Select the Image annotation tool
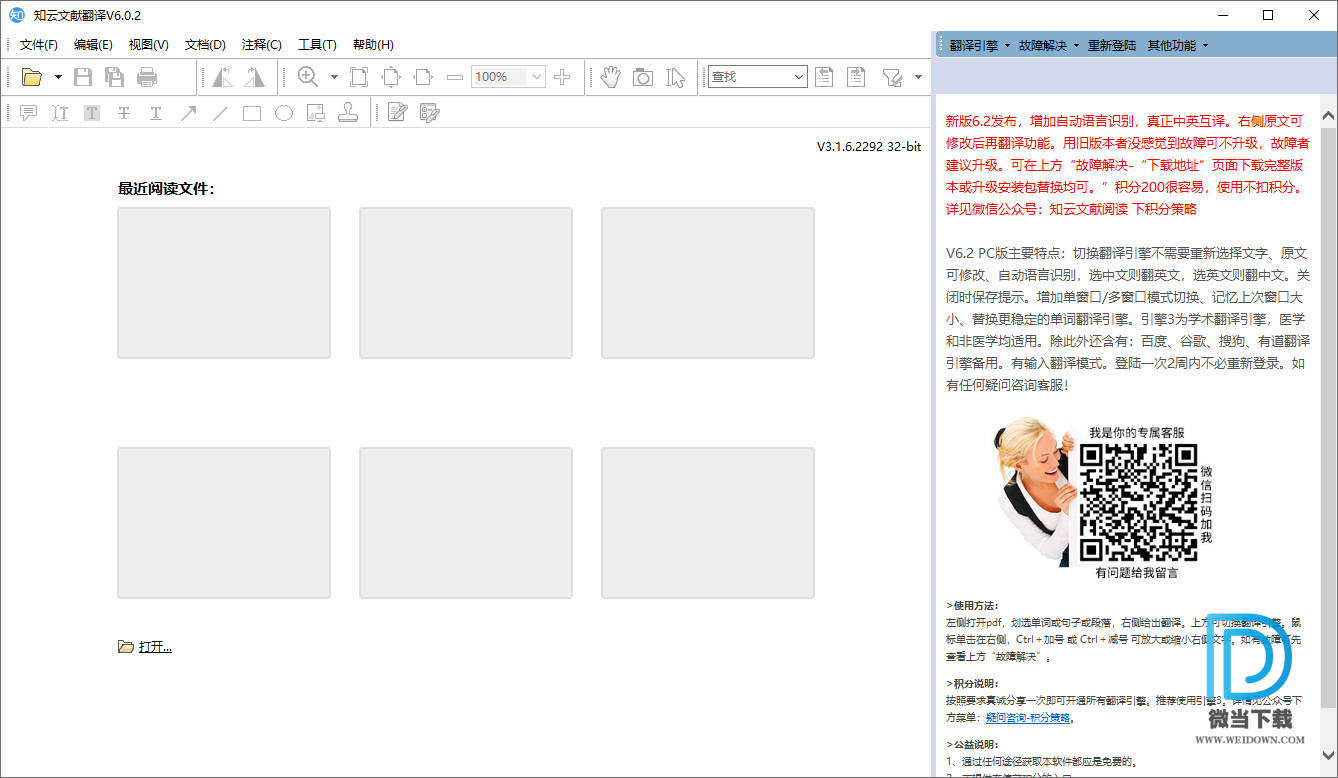 tap(316, 113)
